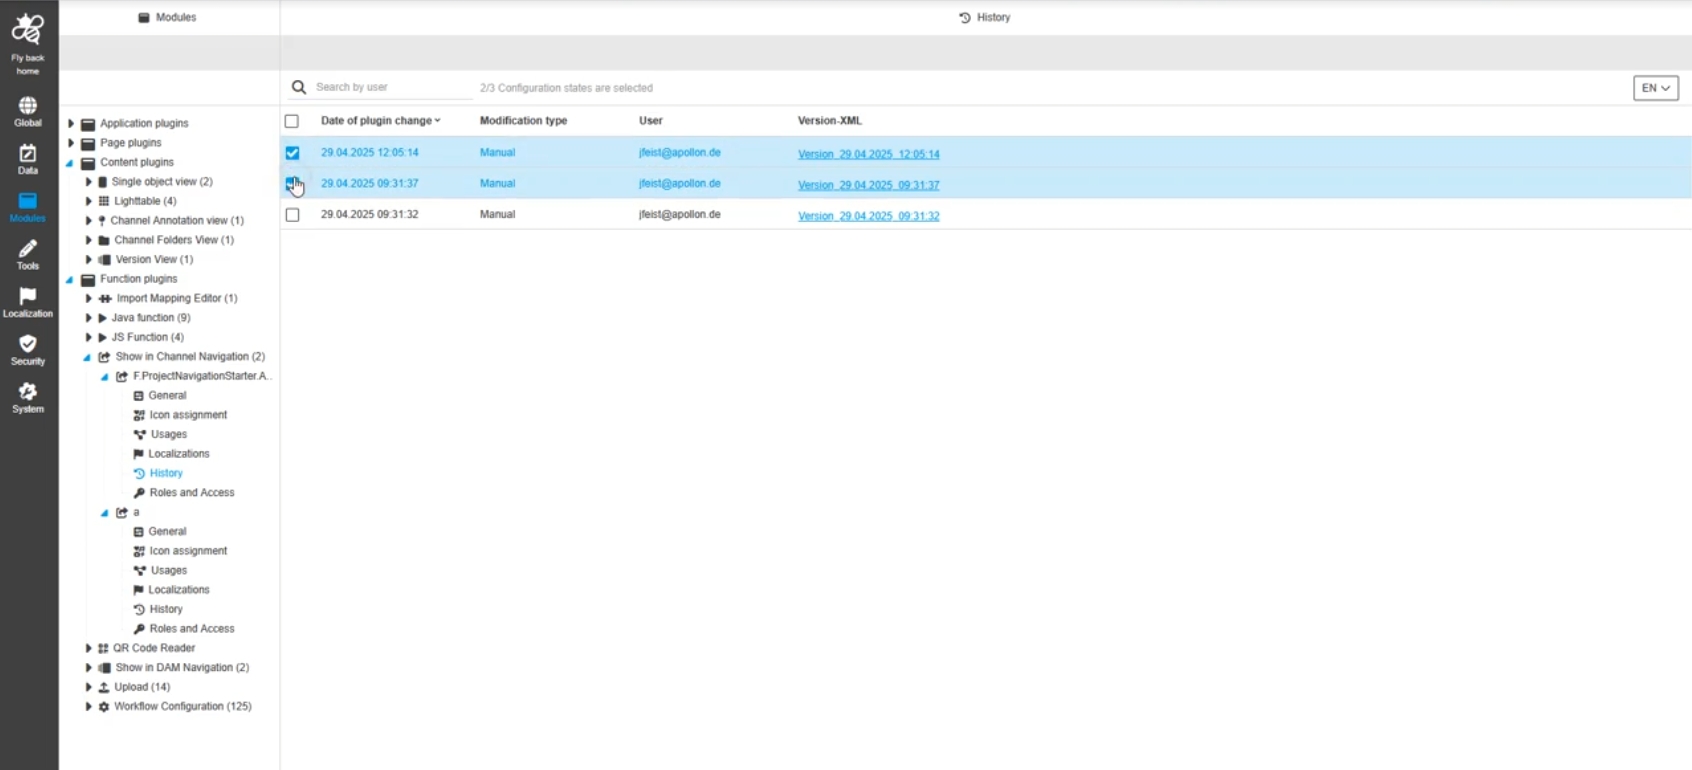
Task: Sort by Date of plugin change column
Action: [x=379, y=121]
